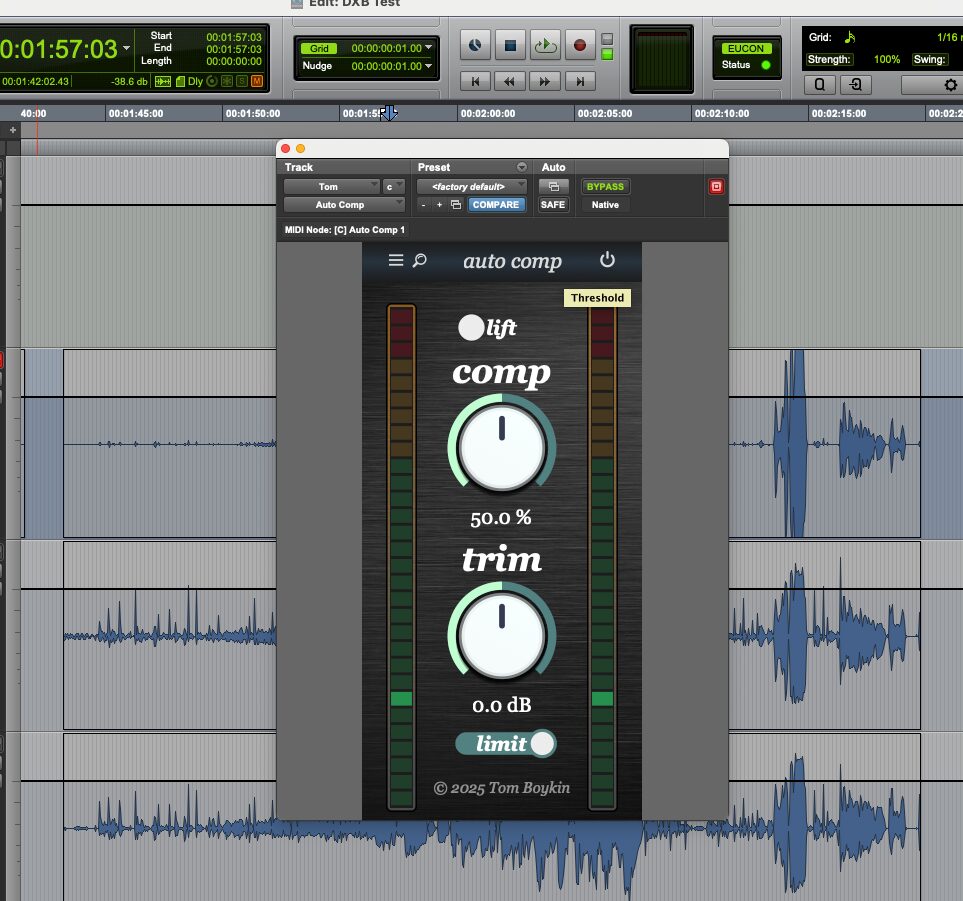This screenshot has height=901, width=963.
Task: Click the Track header label
Action: point(298,167)
